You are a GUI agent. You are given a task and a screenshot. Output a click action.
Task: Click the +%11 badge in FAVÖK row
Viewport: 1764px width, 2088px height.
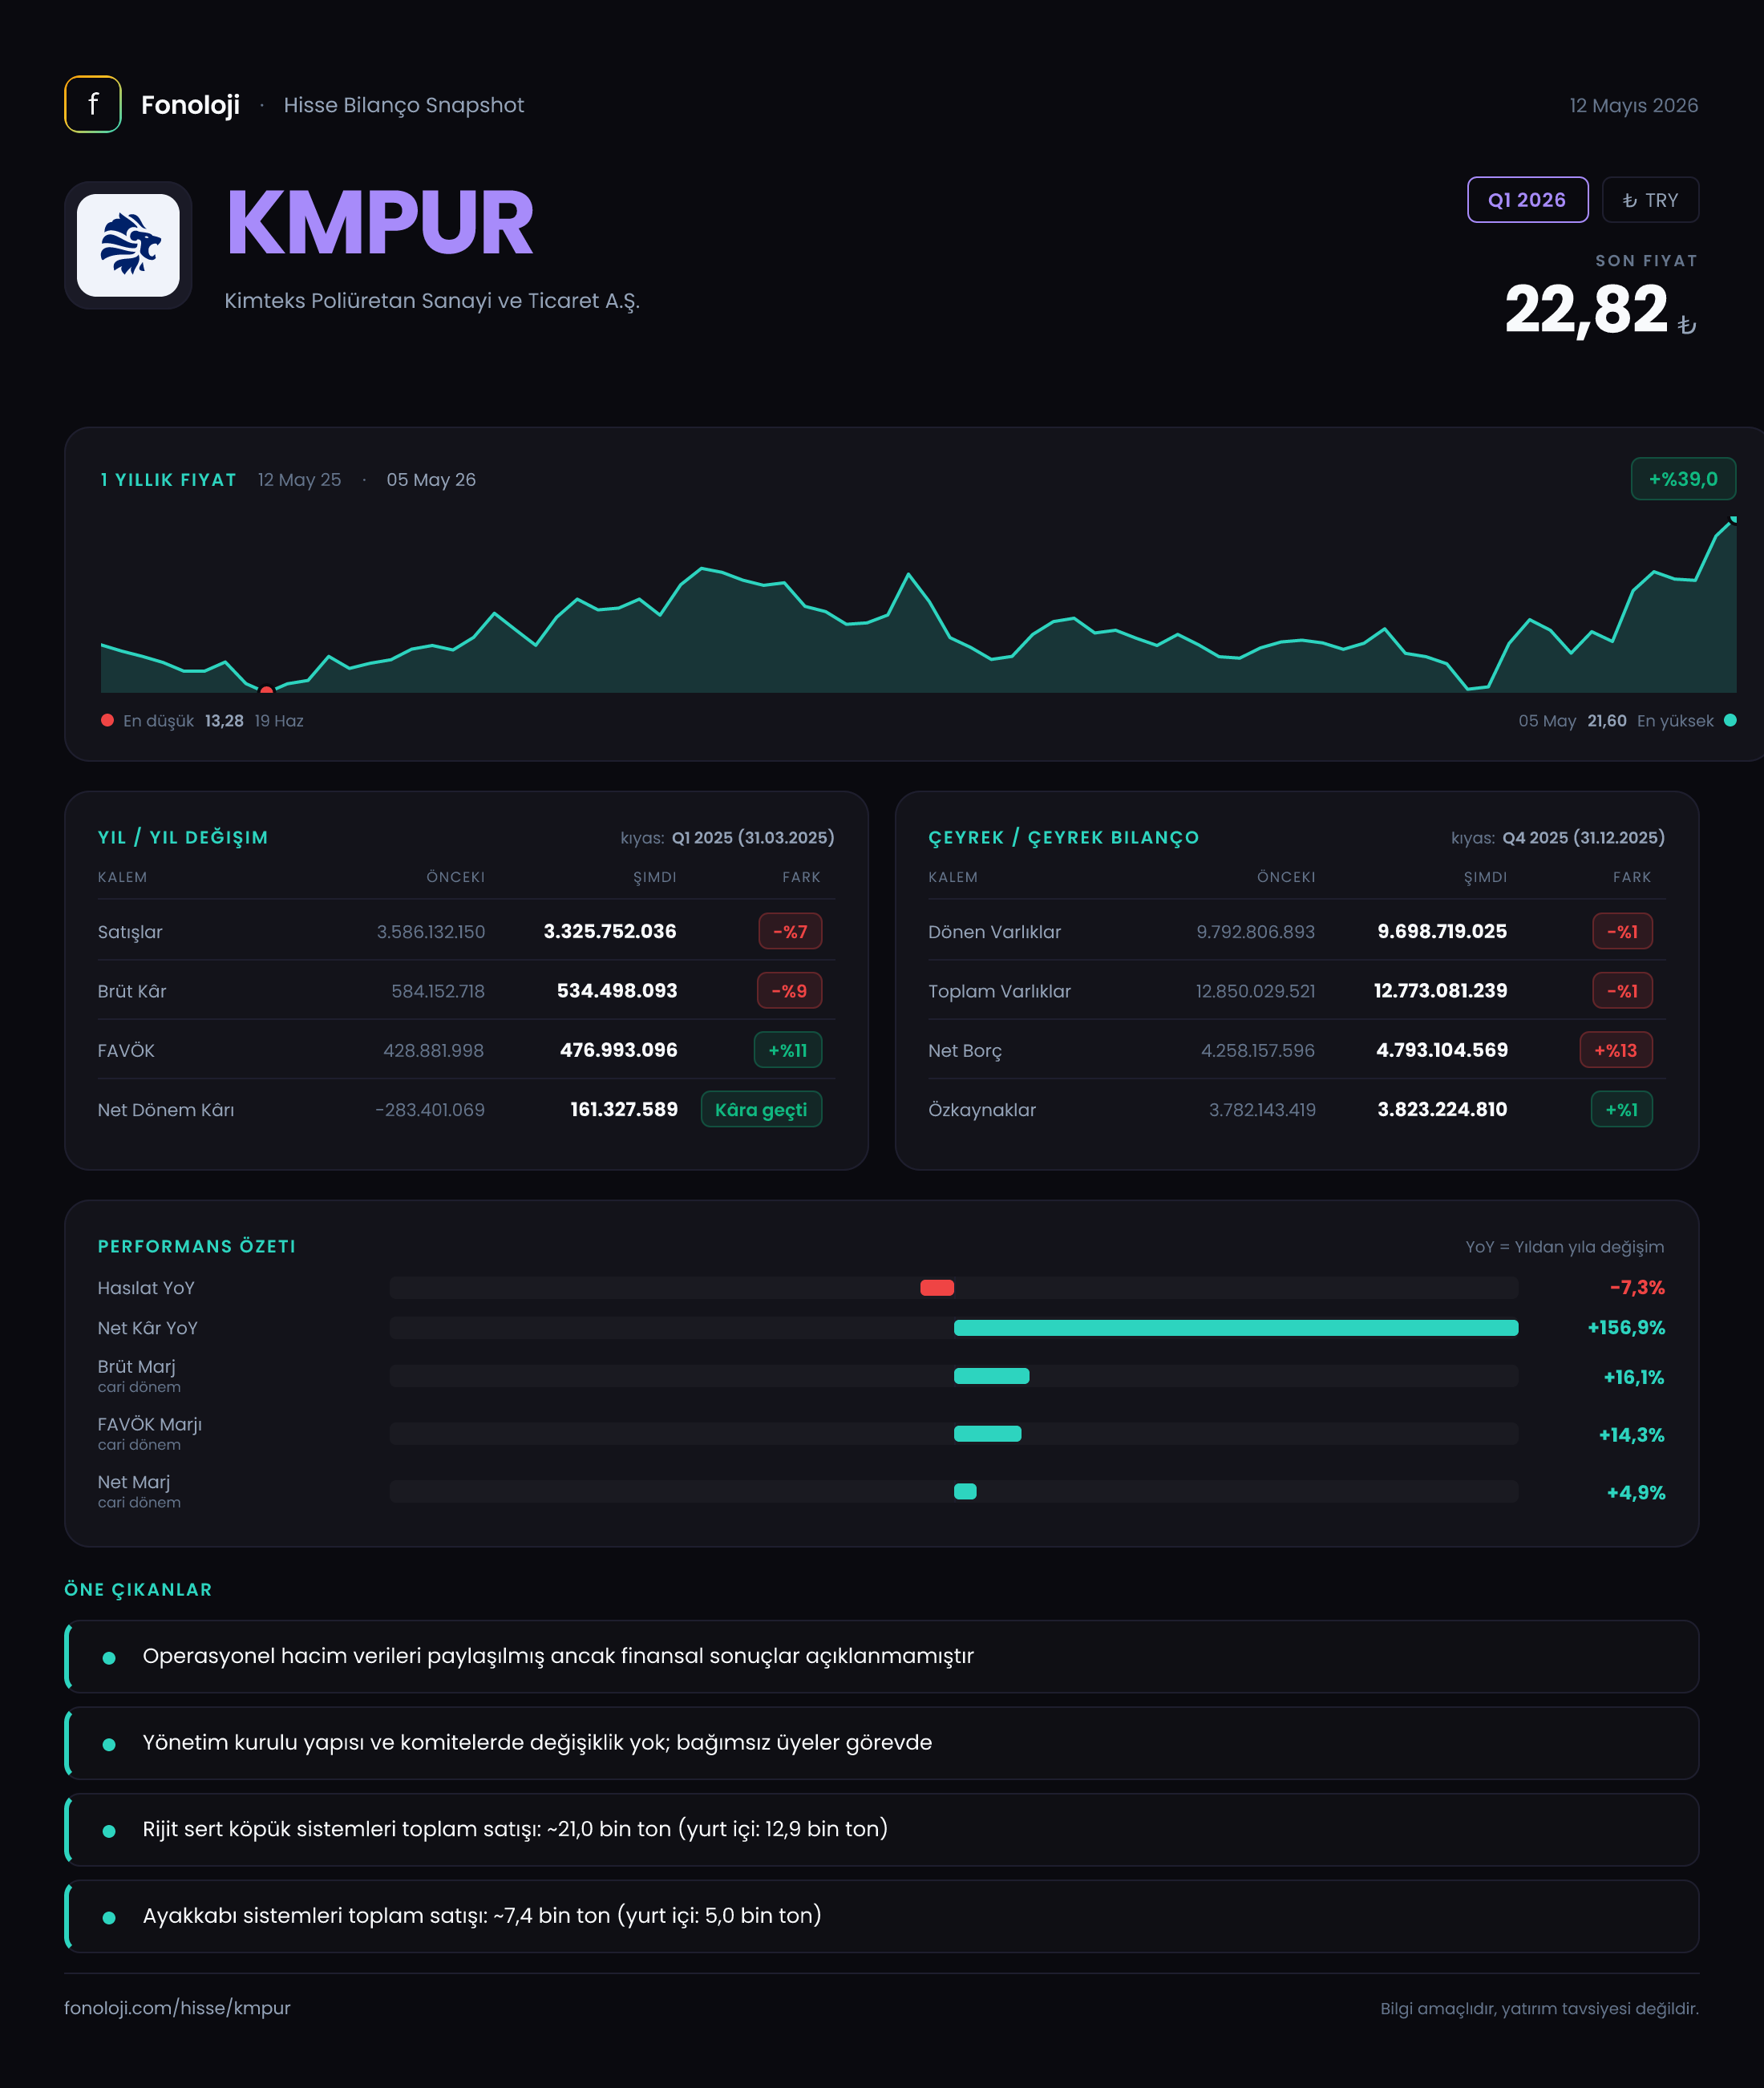[788, 1050]
